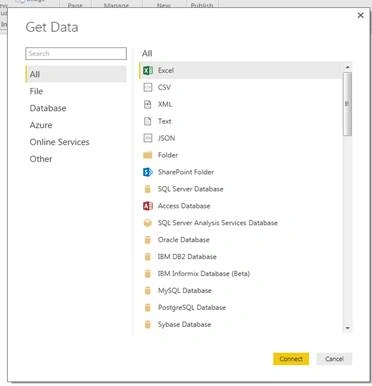Click the IBM Informix Database icon
The height and width of the screenshot is (386, 372).
148,274
